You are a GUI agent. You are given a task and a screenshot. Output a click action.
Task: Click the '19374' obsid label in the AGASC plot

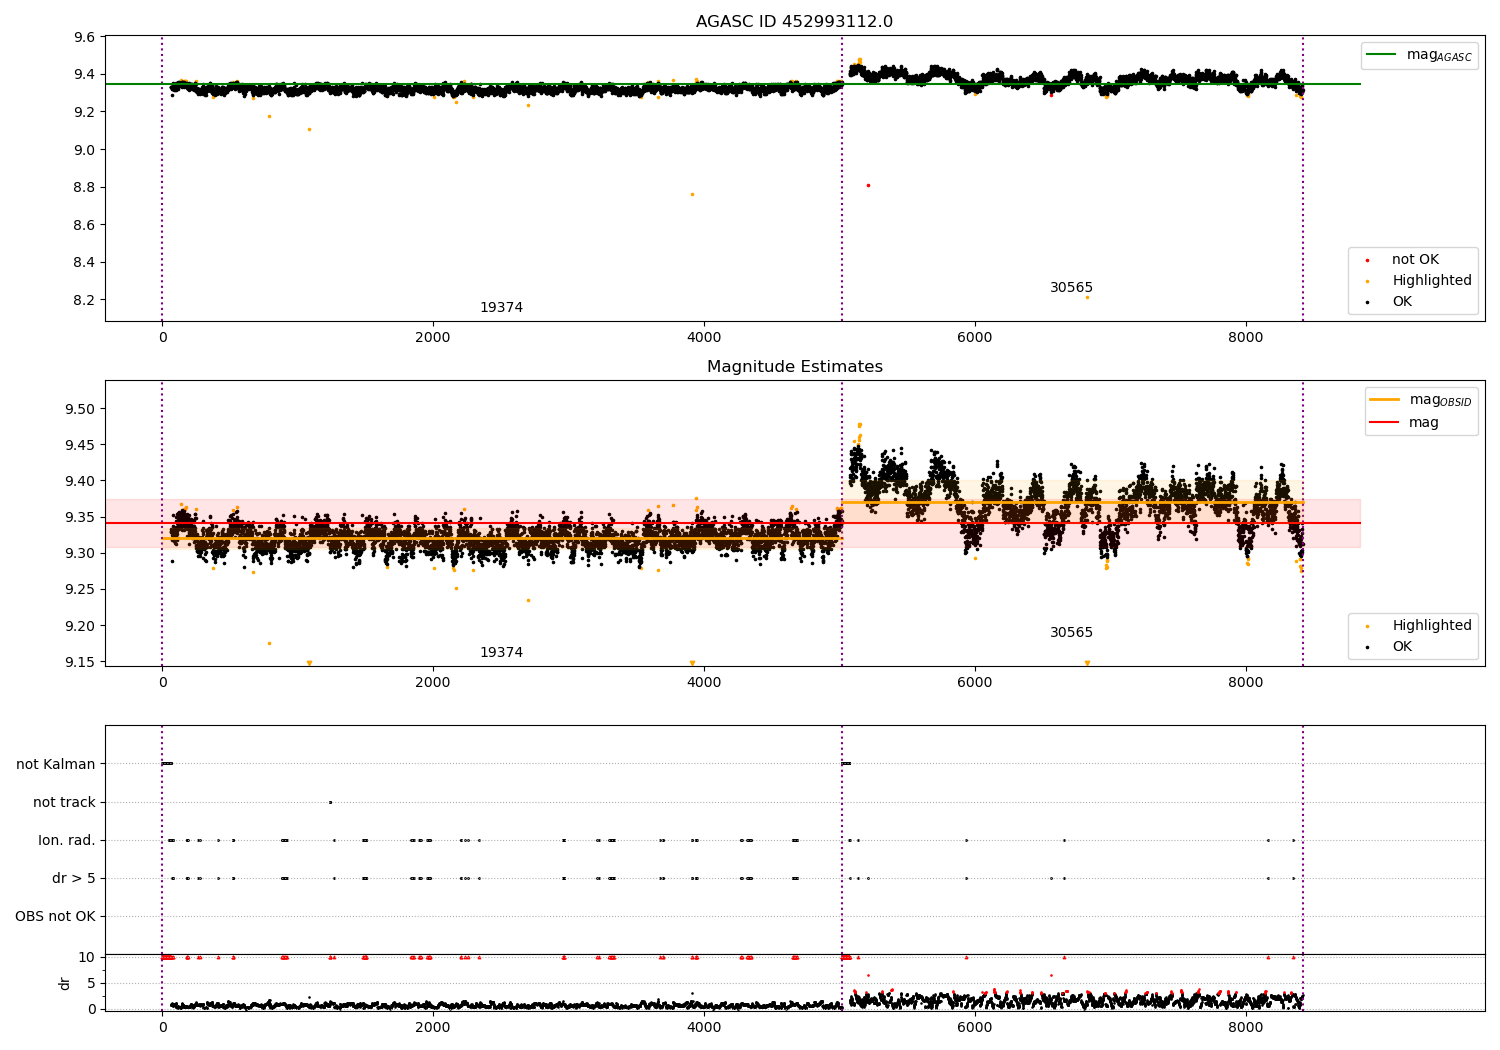click(501, 308)
